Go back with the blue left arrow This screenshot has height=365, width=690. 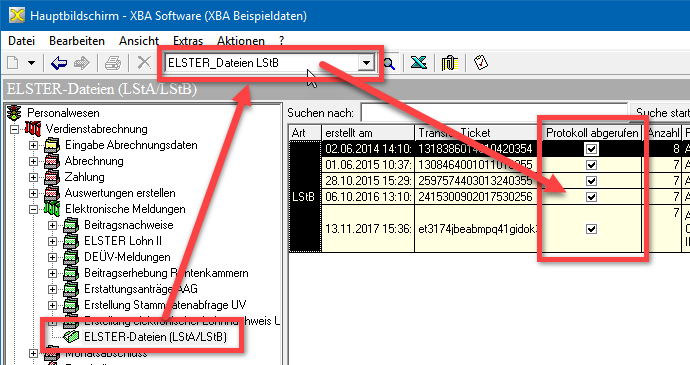pos(59,63)
